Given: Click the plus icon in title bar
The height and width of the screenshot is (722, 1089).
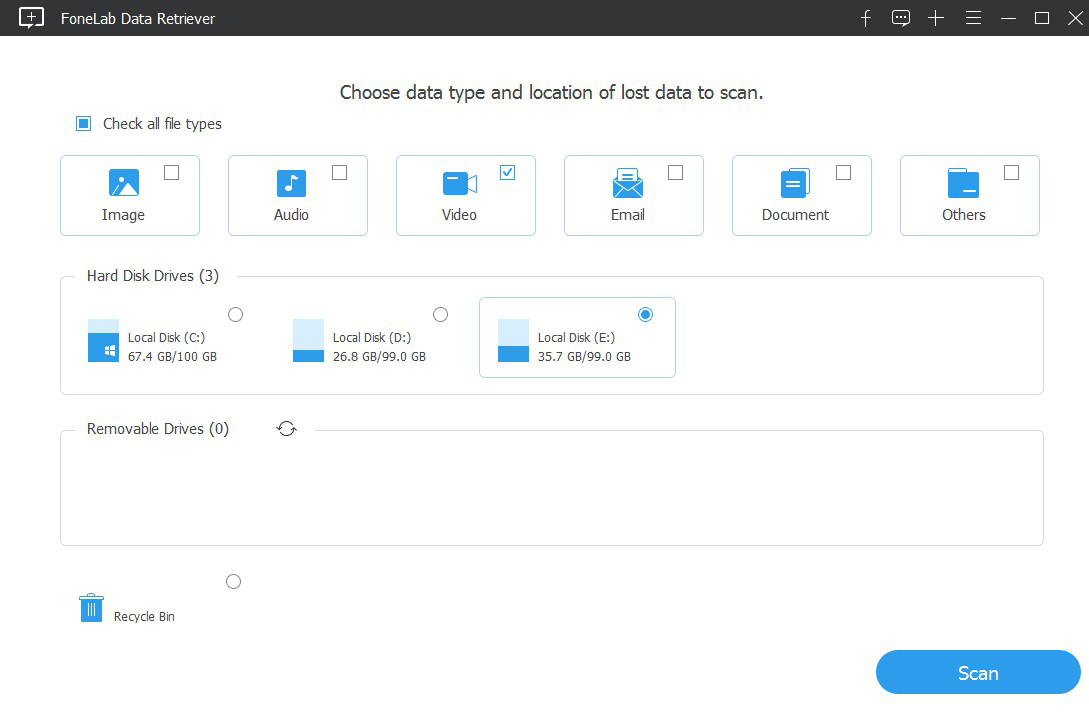Looking at the screenshot, I should 936,18.
